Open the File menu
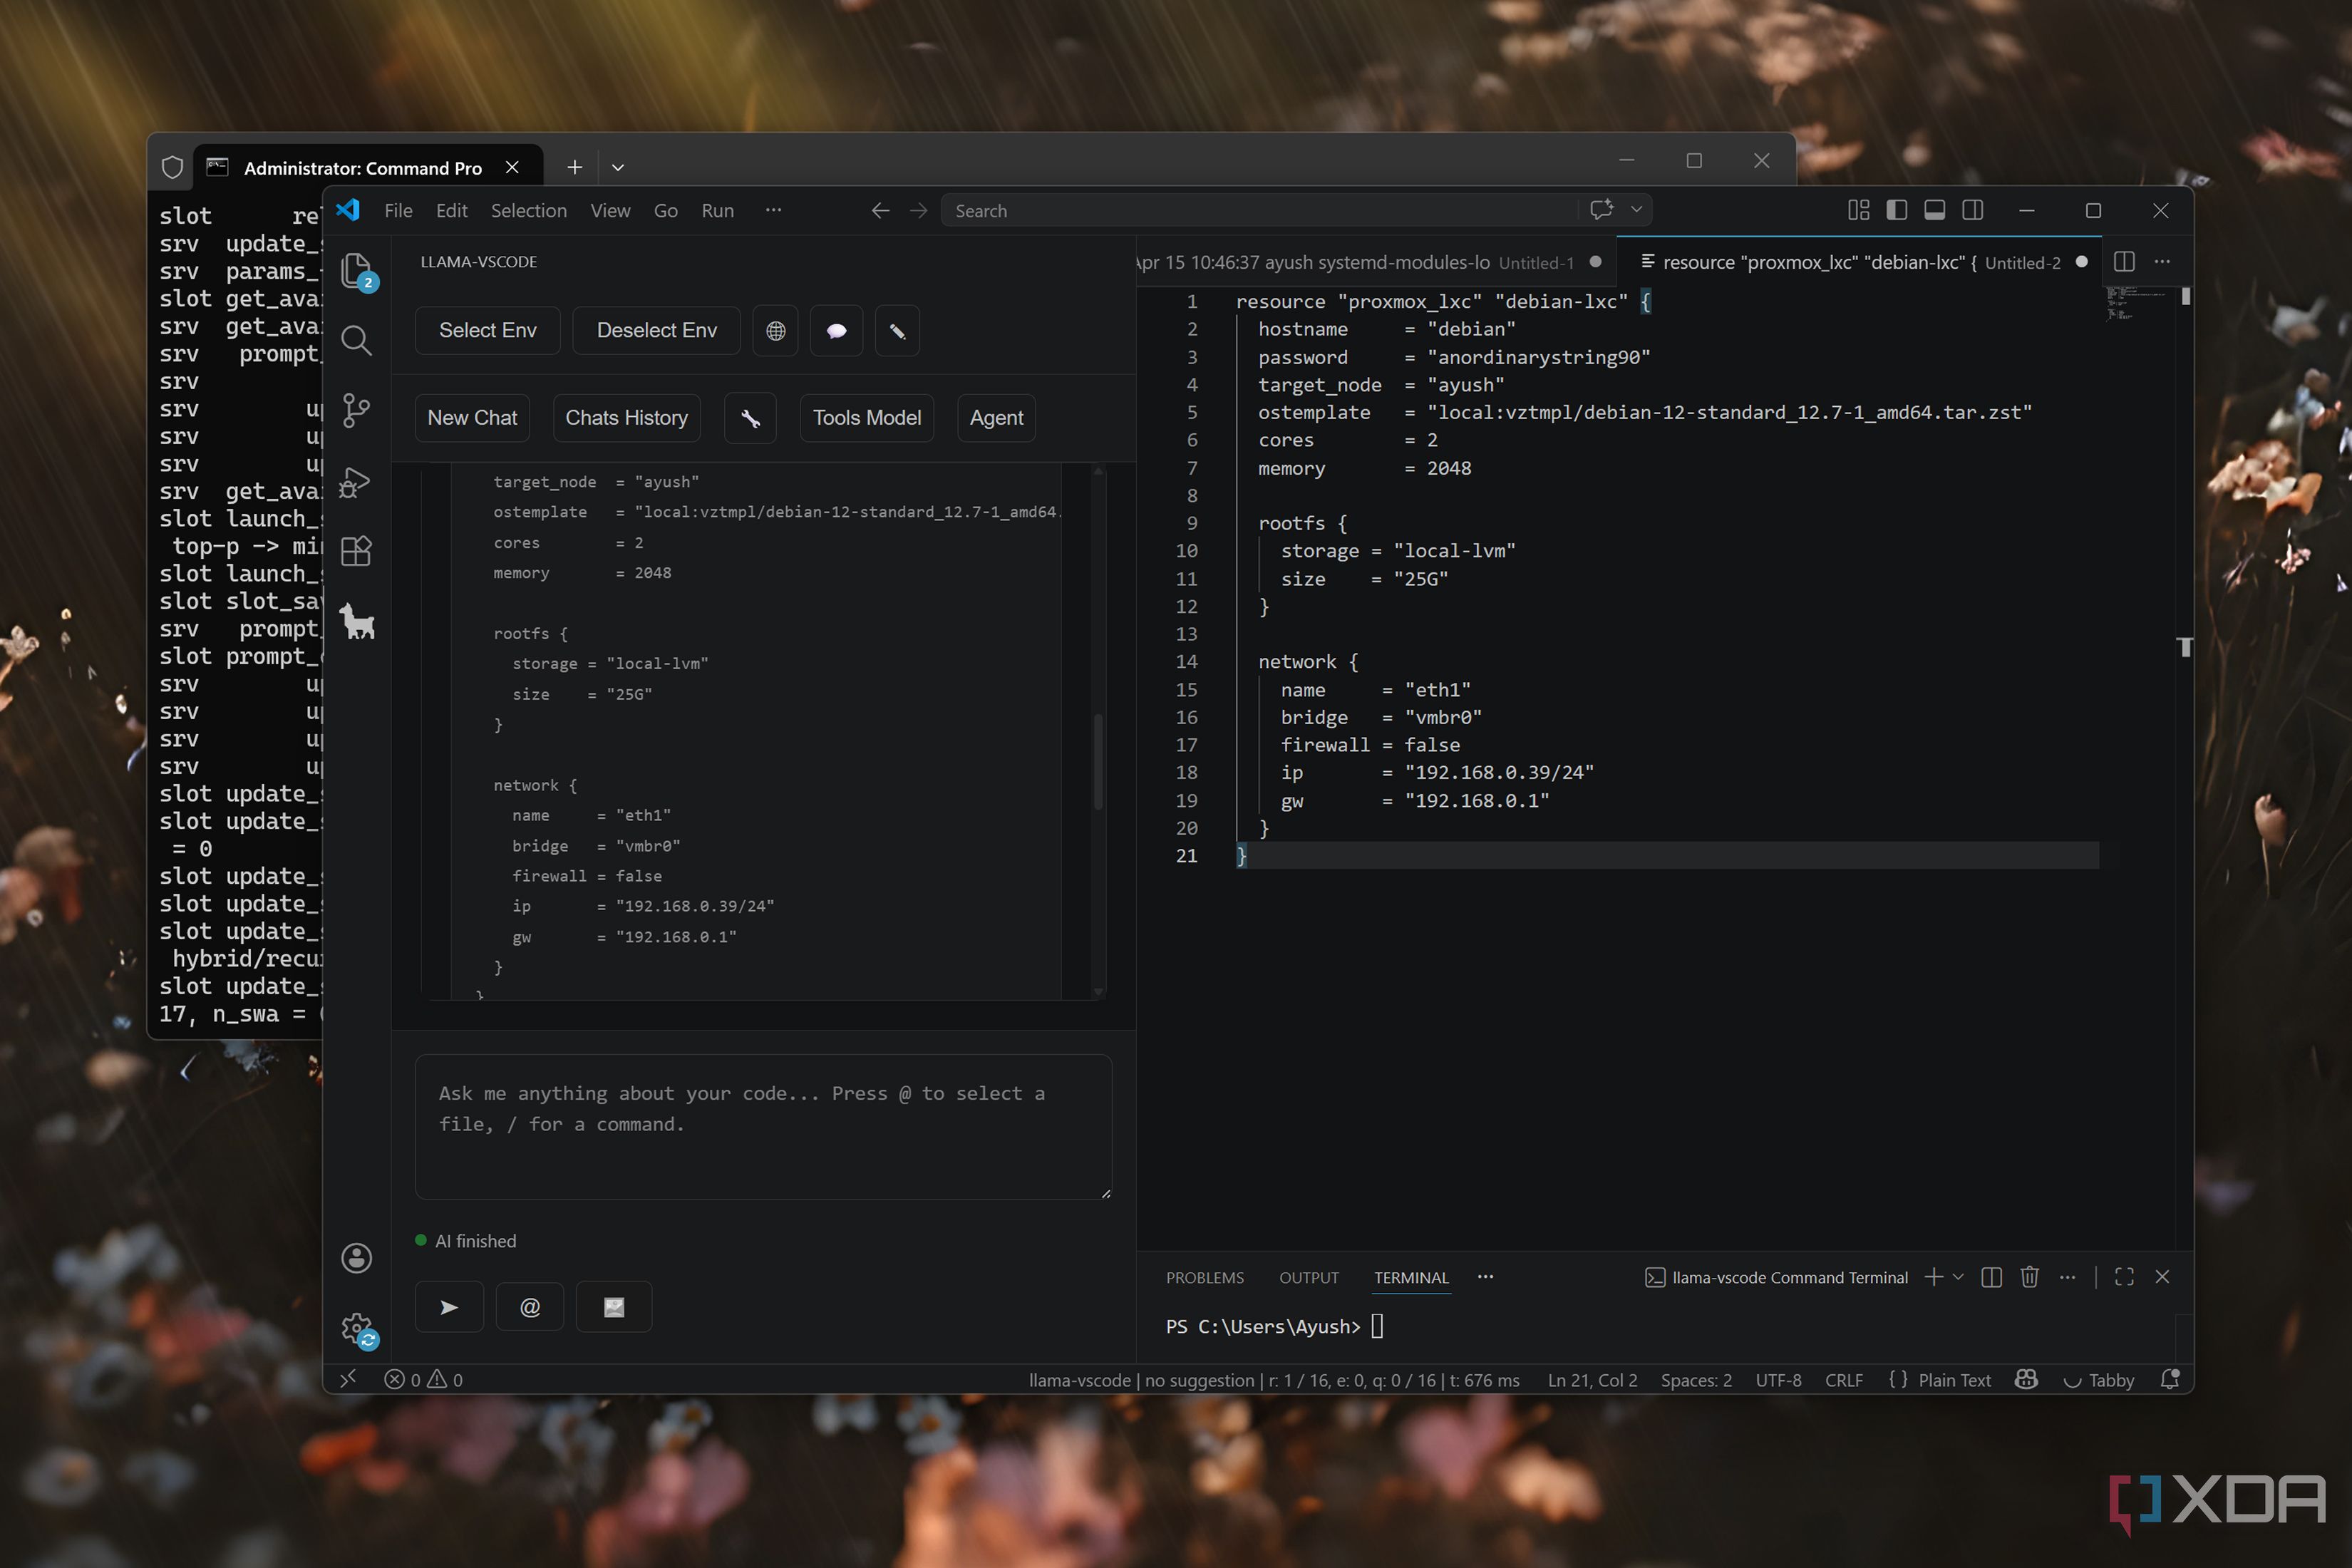The width and height of the screenshot is (2352, 1568). 398,211
